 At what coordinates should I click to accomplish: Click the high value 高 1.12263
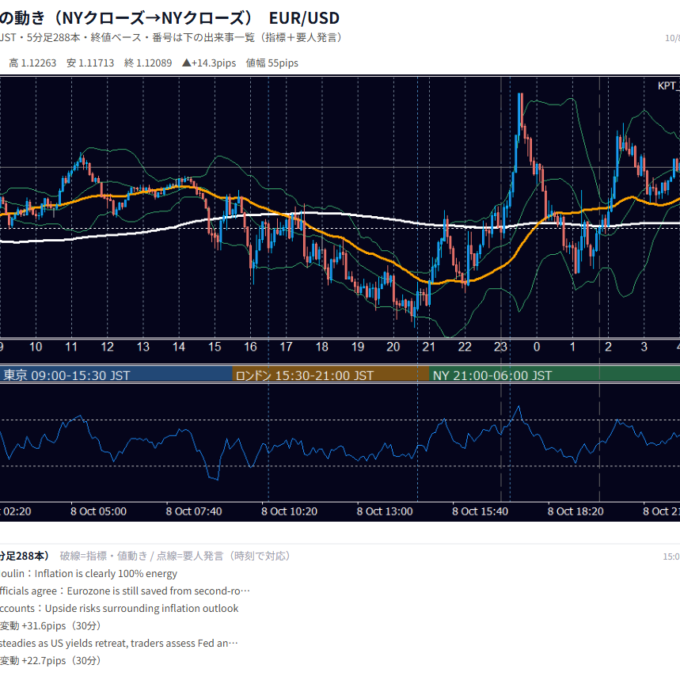[x=33, y=63]
